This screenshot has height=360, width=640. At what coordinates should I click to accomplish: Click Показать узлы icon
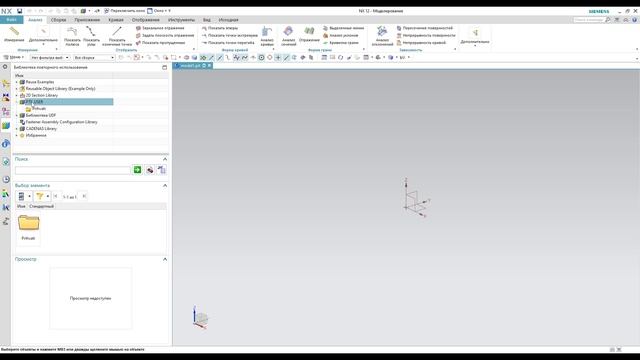tap(91, 36)
